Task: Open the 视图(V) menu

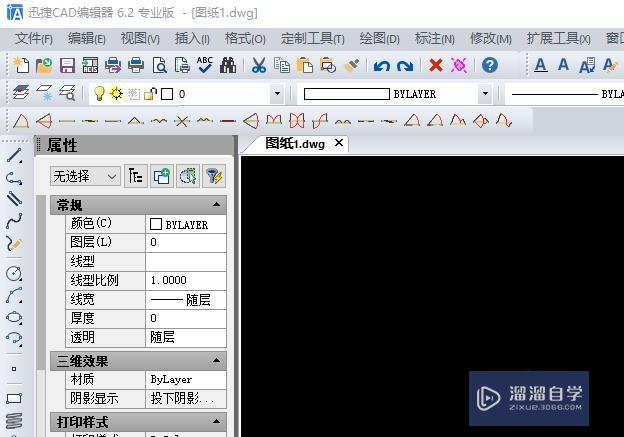Action: pos(140,39)
